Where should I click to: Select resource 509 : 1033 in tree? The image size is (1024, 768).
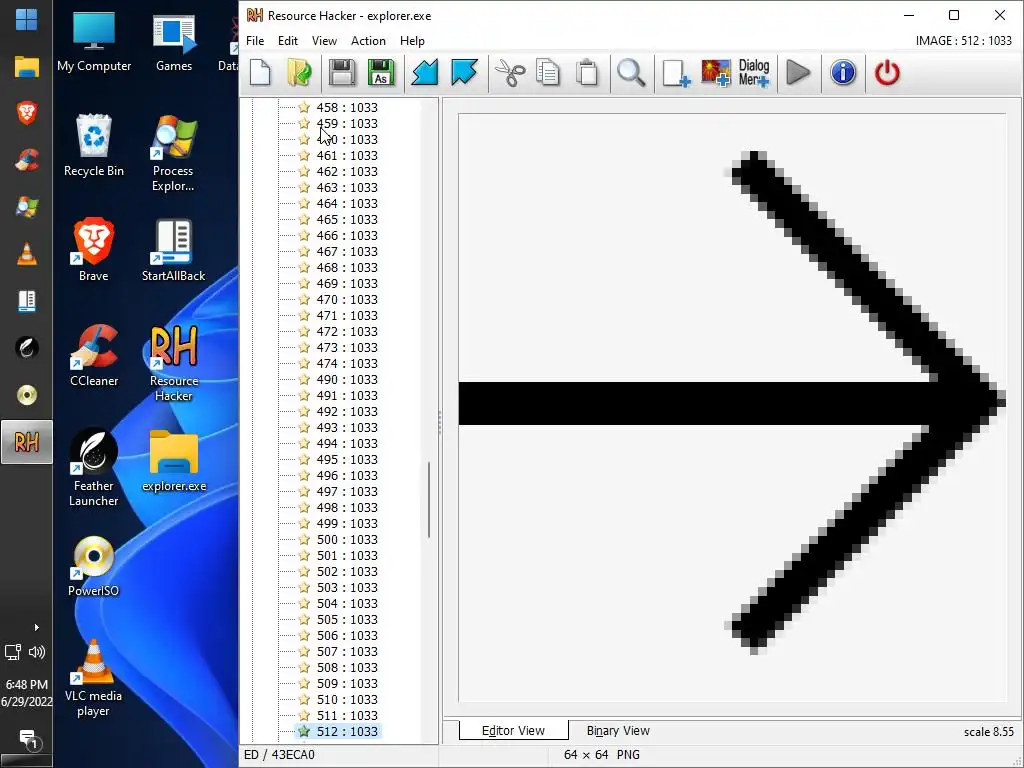click(x=347, y=683)
